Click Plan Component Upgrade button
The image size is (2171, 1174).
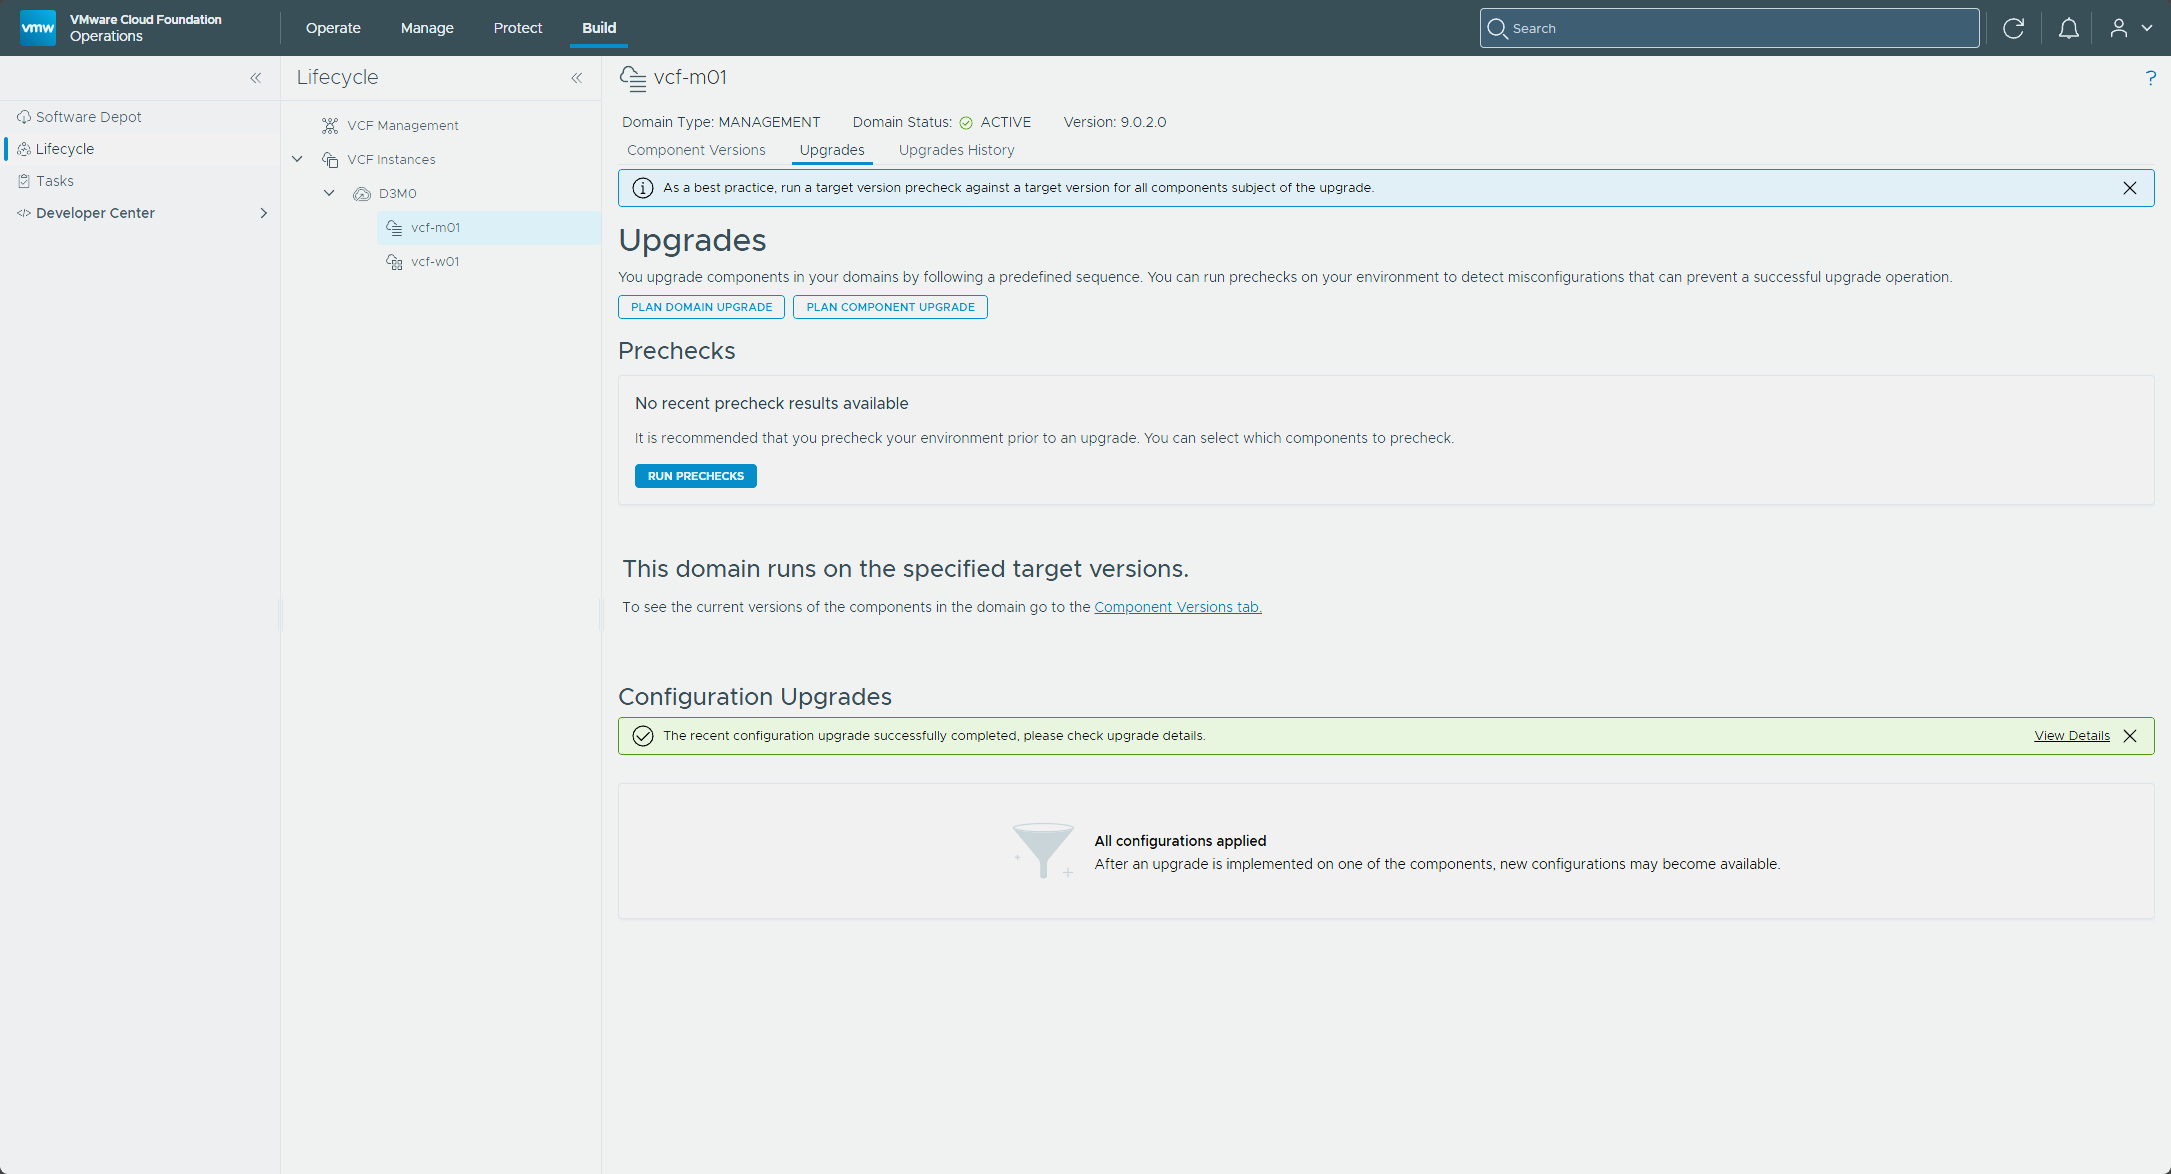point(890,307)
